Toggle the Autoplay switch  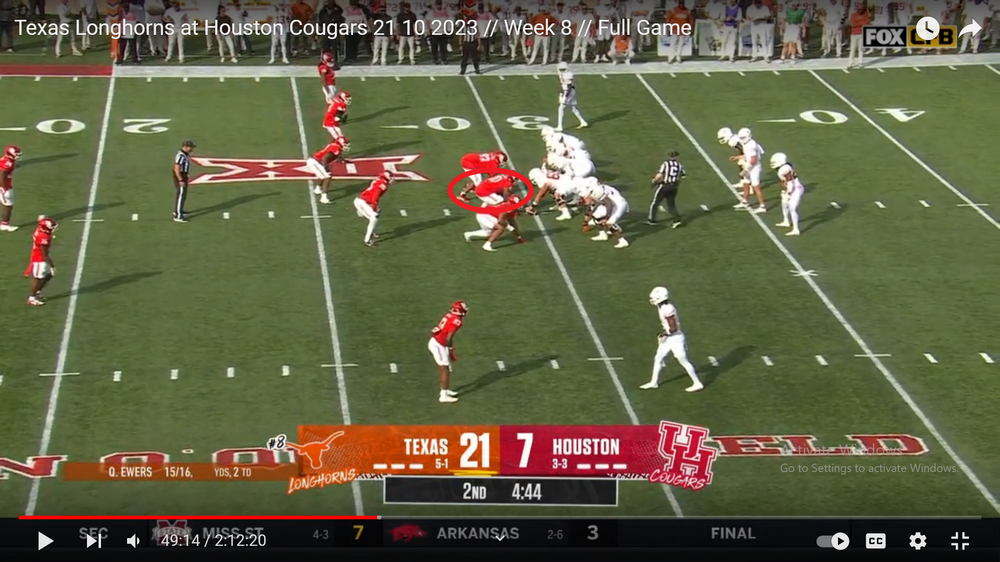832,541
